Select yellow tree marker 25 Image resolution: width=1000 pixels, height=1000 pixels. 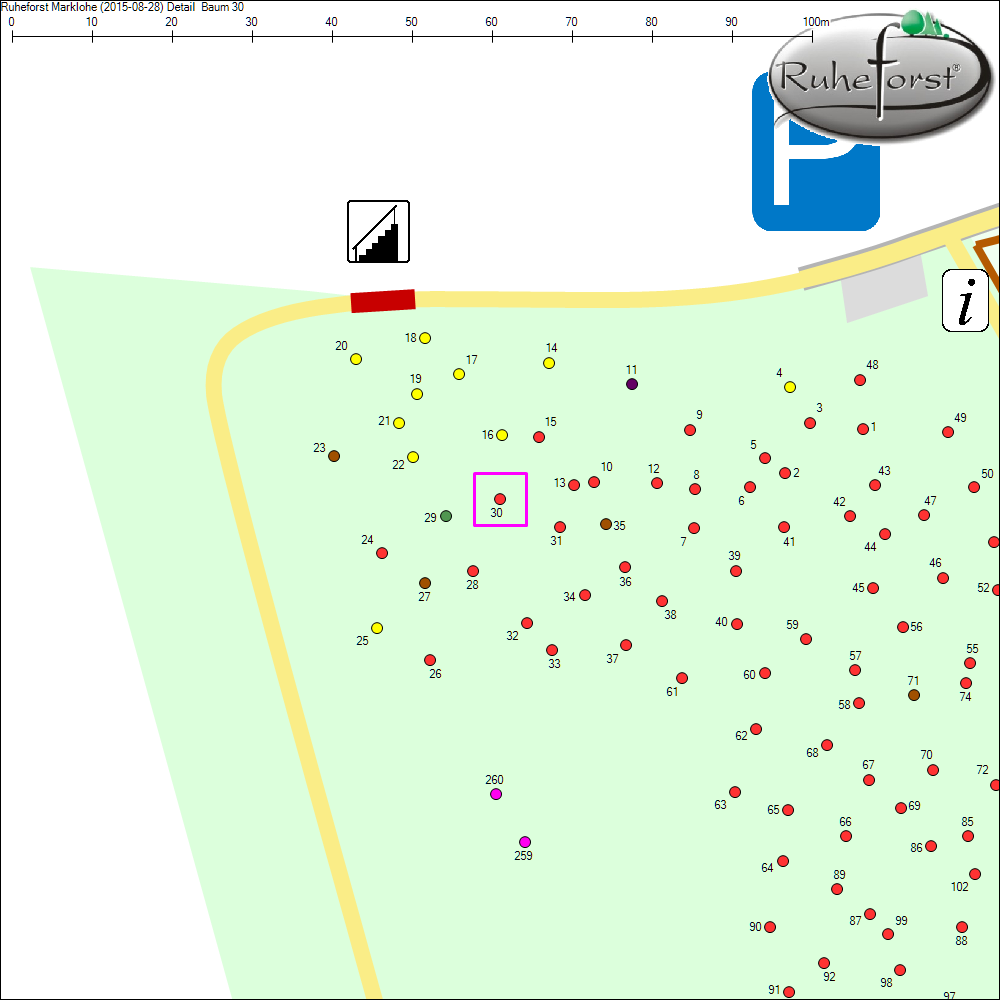click(x=377, y=628)
